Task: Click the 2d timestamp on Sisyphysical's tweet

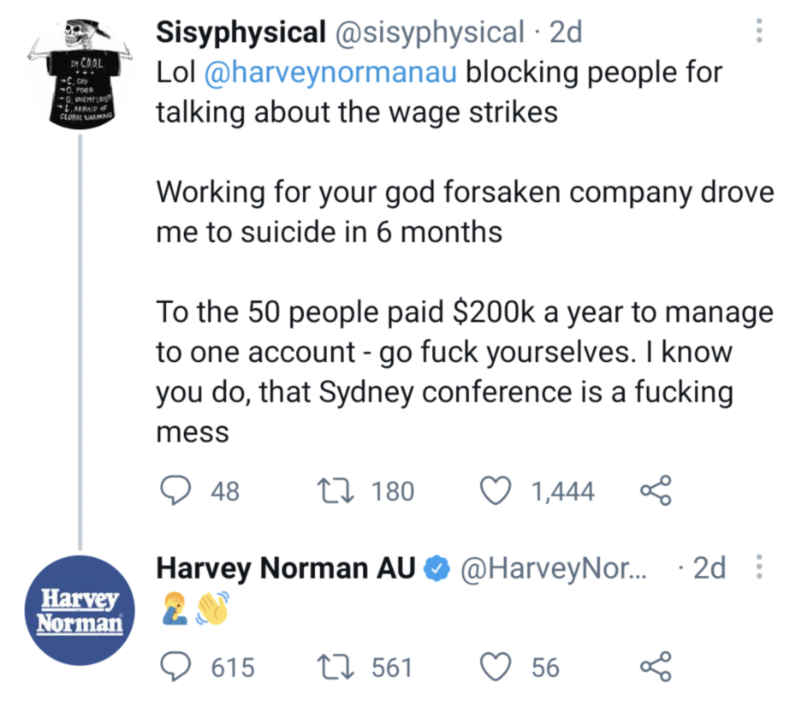Action: [x=565, y=33]
